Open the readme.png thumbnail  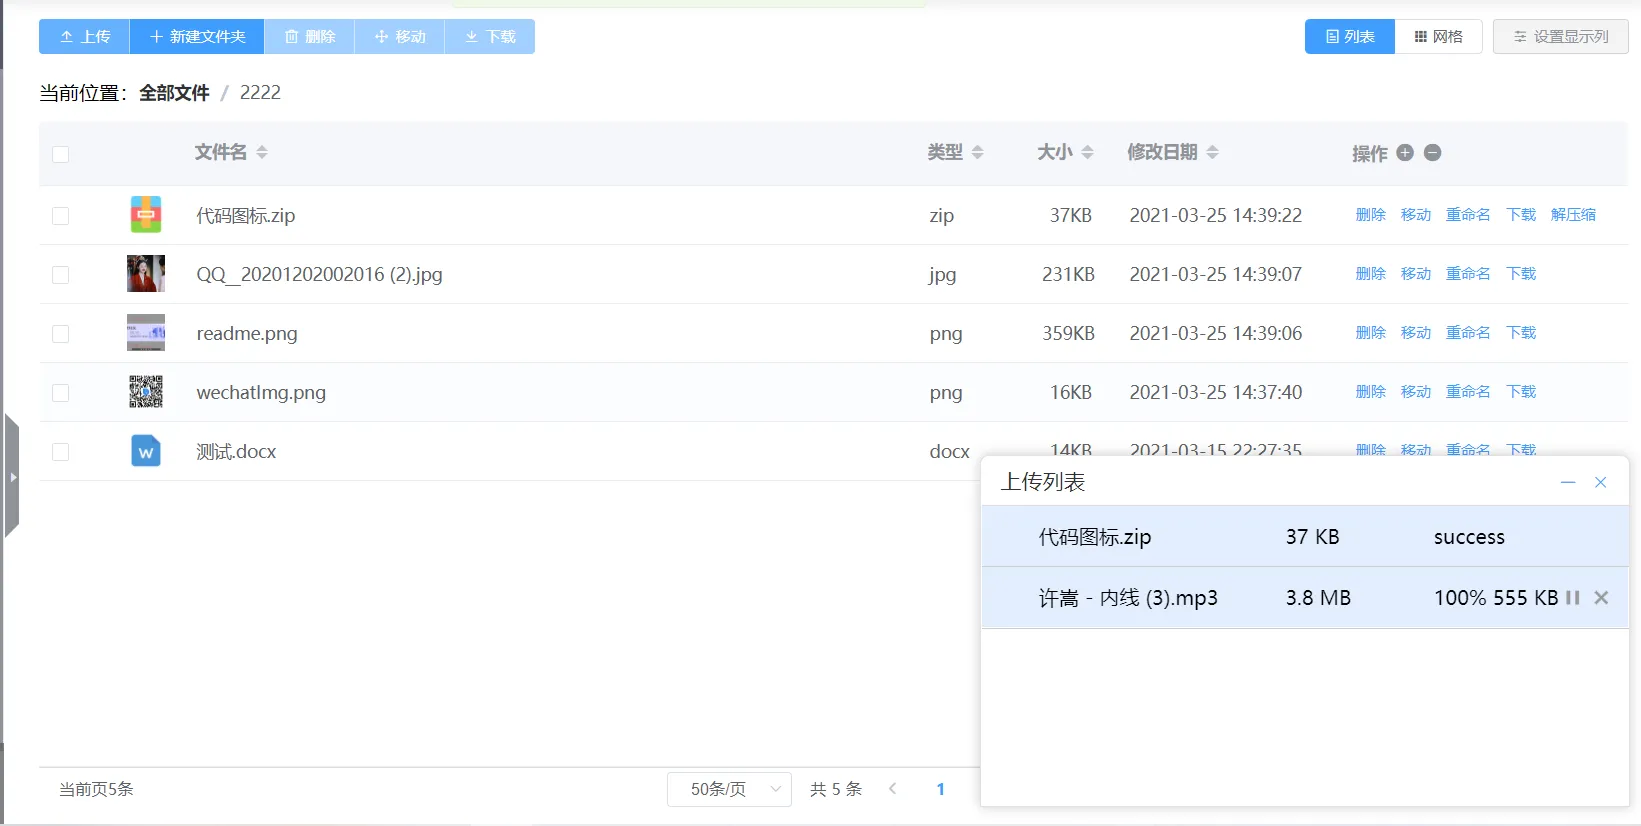point(146,333)
